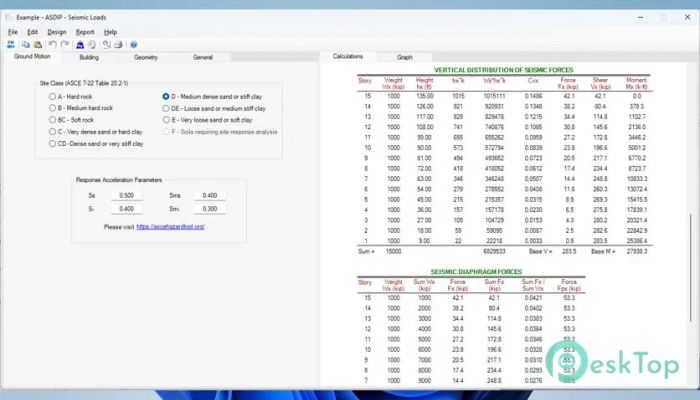Select C - Very dense sand or hard clay
This screenshot has height=400, width=700.
pyautogui.click(x=53, y=131)
